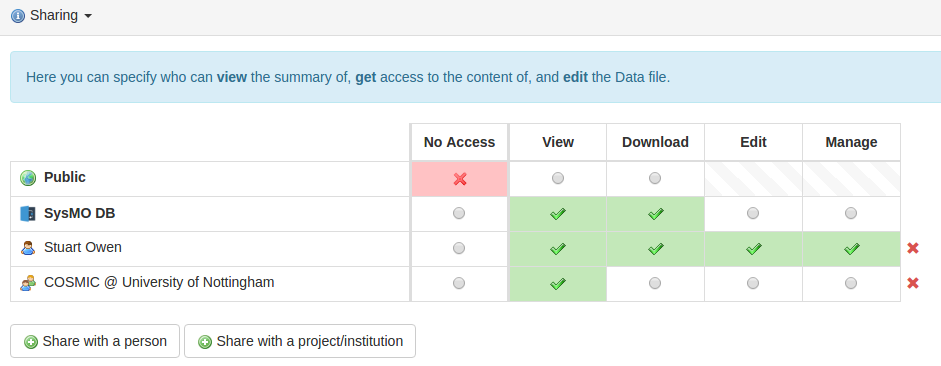Set Public access to View
The image size is (941, 366).
point(558,178)
